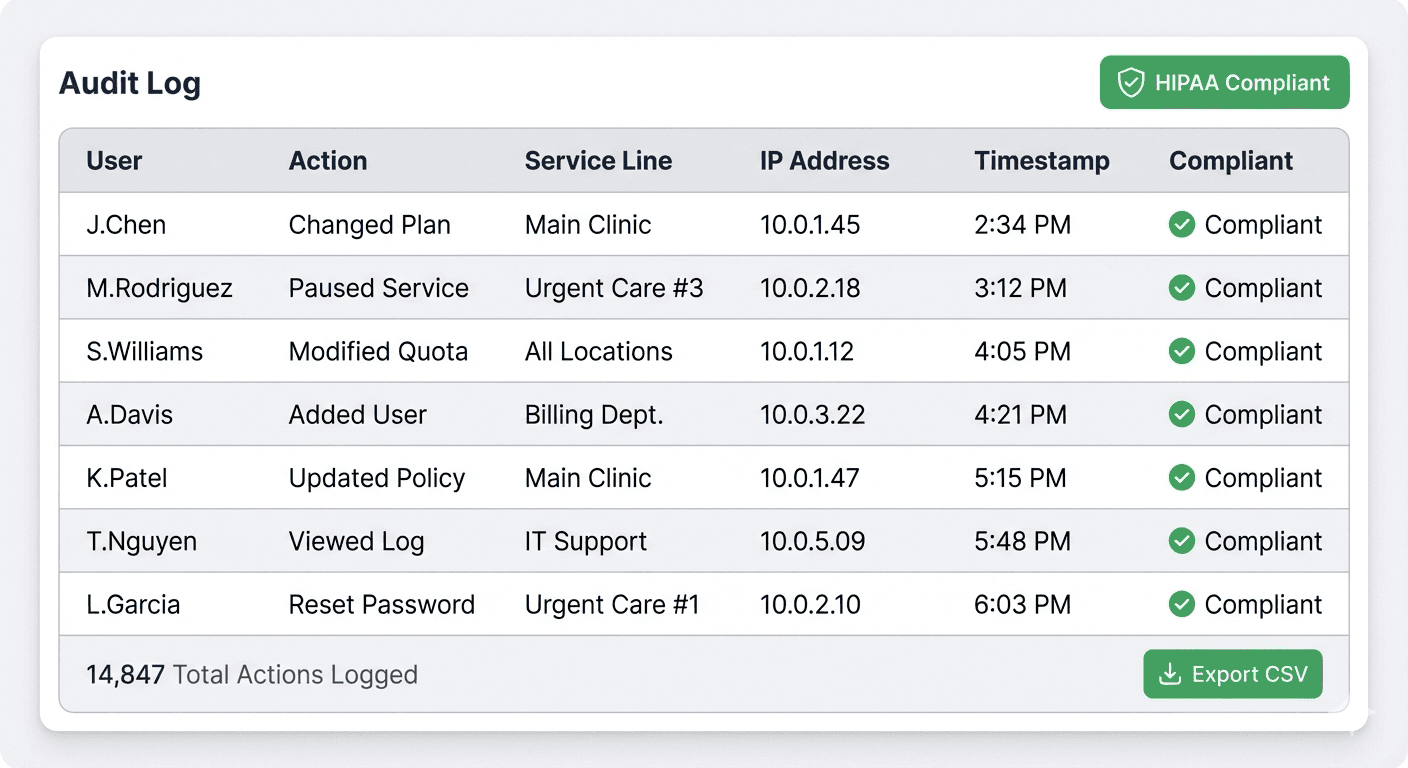Screen dimensions: 1408x768
Task: Click the HIPAA Compliant shield icon
Action: pyautogui.click(x=1131, y=82)
